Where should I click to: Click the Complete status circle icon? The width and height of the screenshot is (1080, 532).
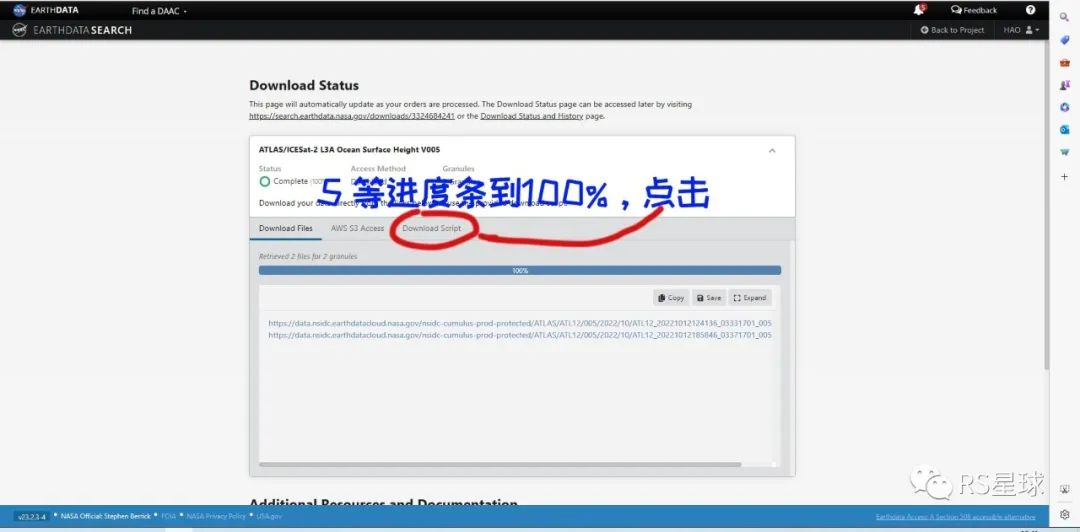tap(264, 182)
